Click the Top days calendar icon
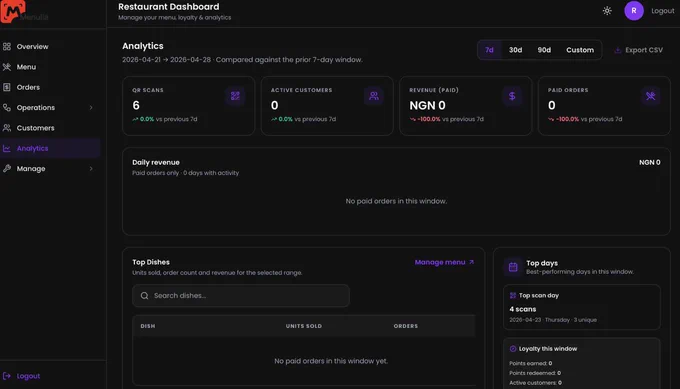The width and height of the screenshot is (680, 389). [x=513, y=267]
